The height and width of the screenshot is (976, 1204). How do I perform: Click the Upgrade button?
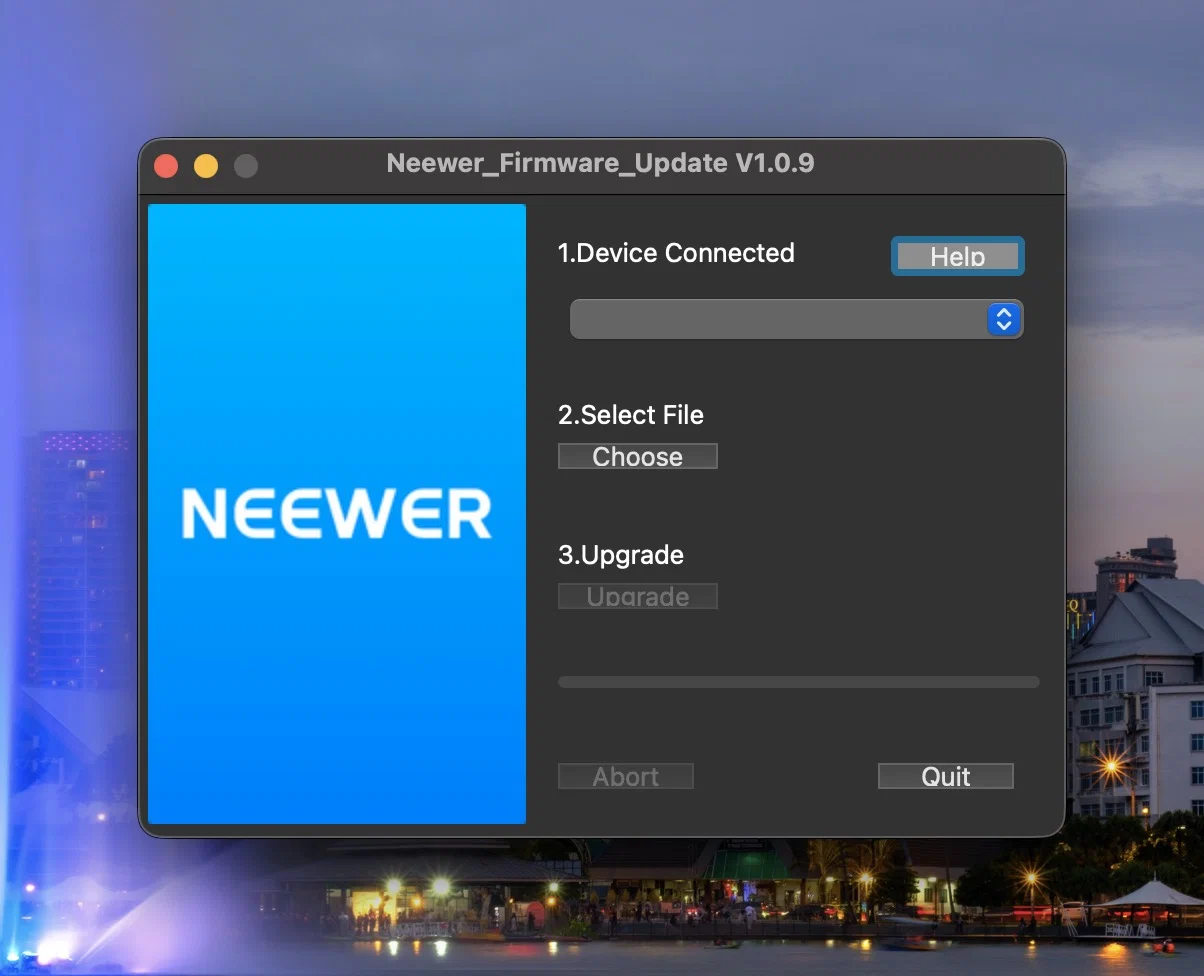(637, 596)
